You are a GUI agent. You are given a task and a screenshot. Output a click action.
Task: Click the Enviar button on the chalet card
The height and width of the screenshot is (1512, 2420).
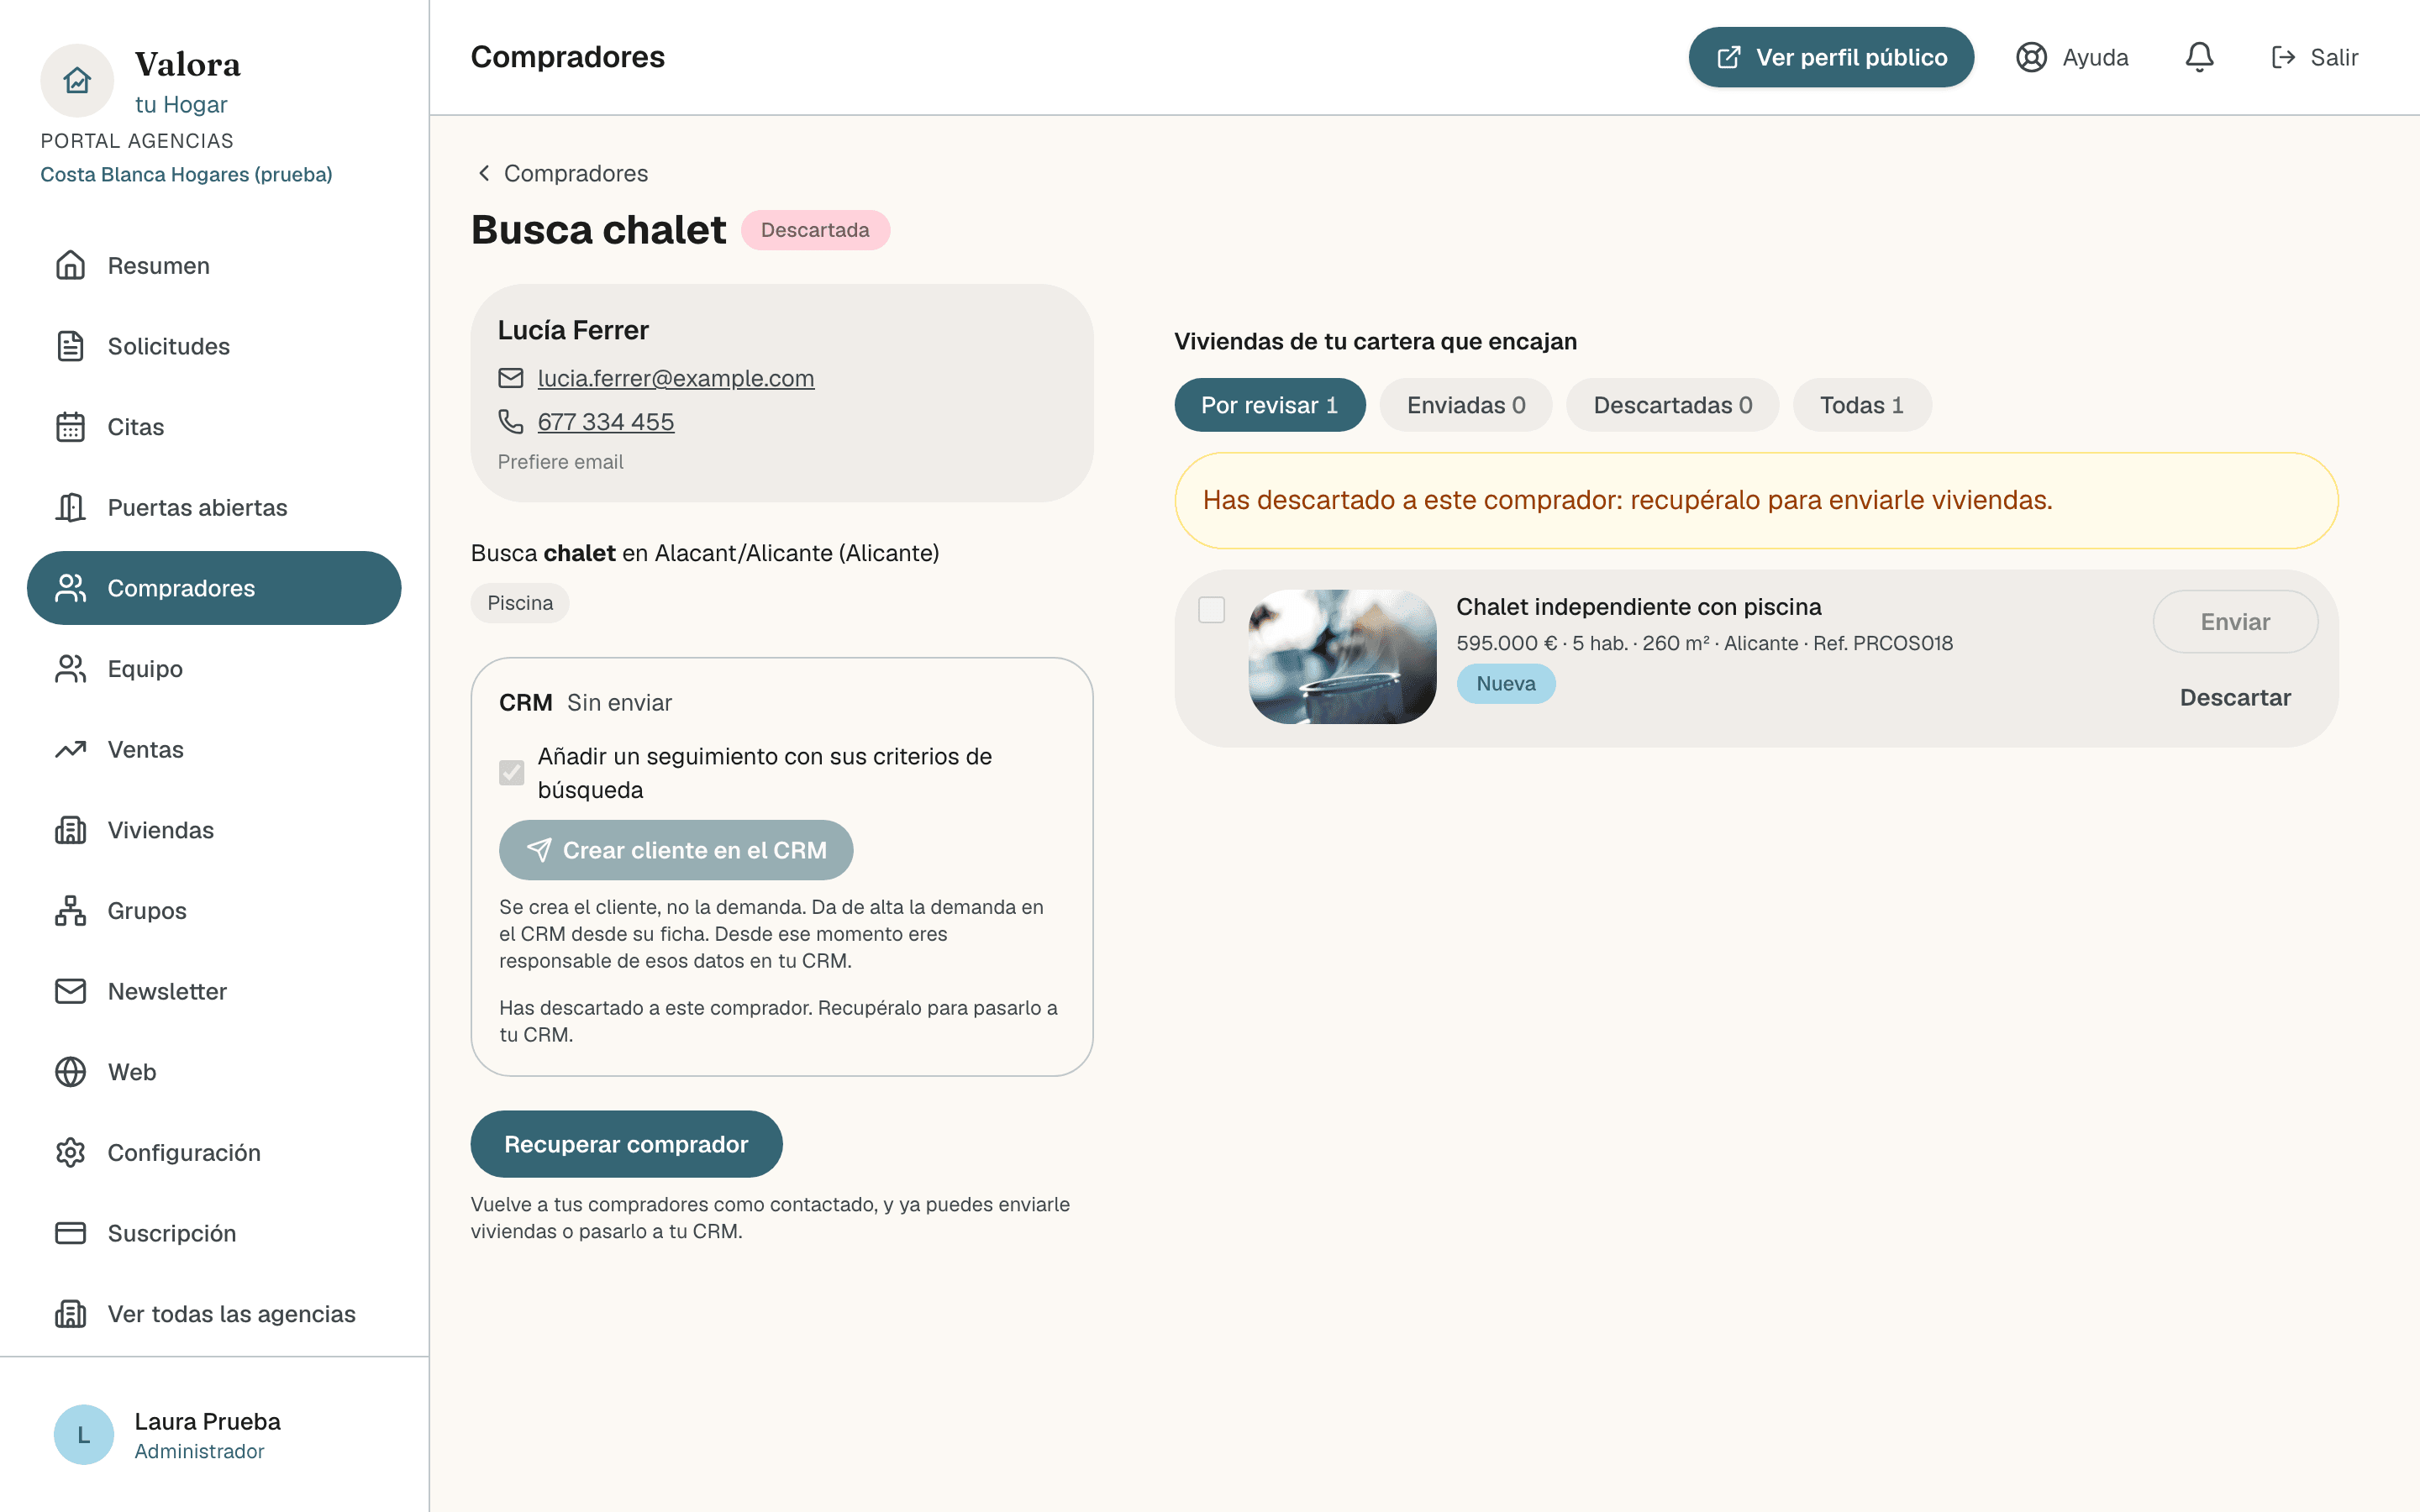coord(2235,622)
